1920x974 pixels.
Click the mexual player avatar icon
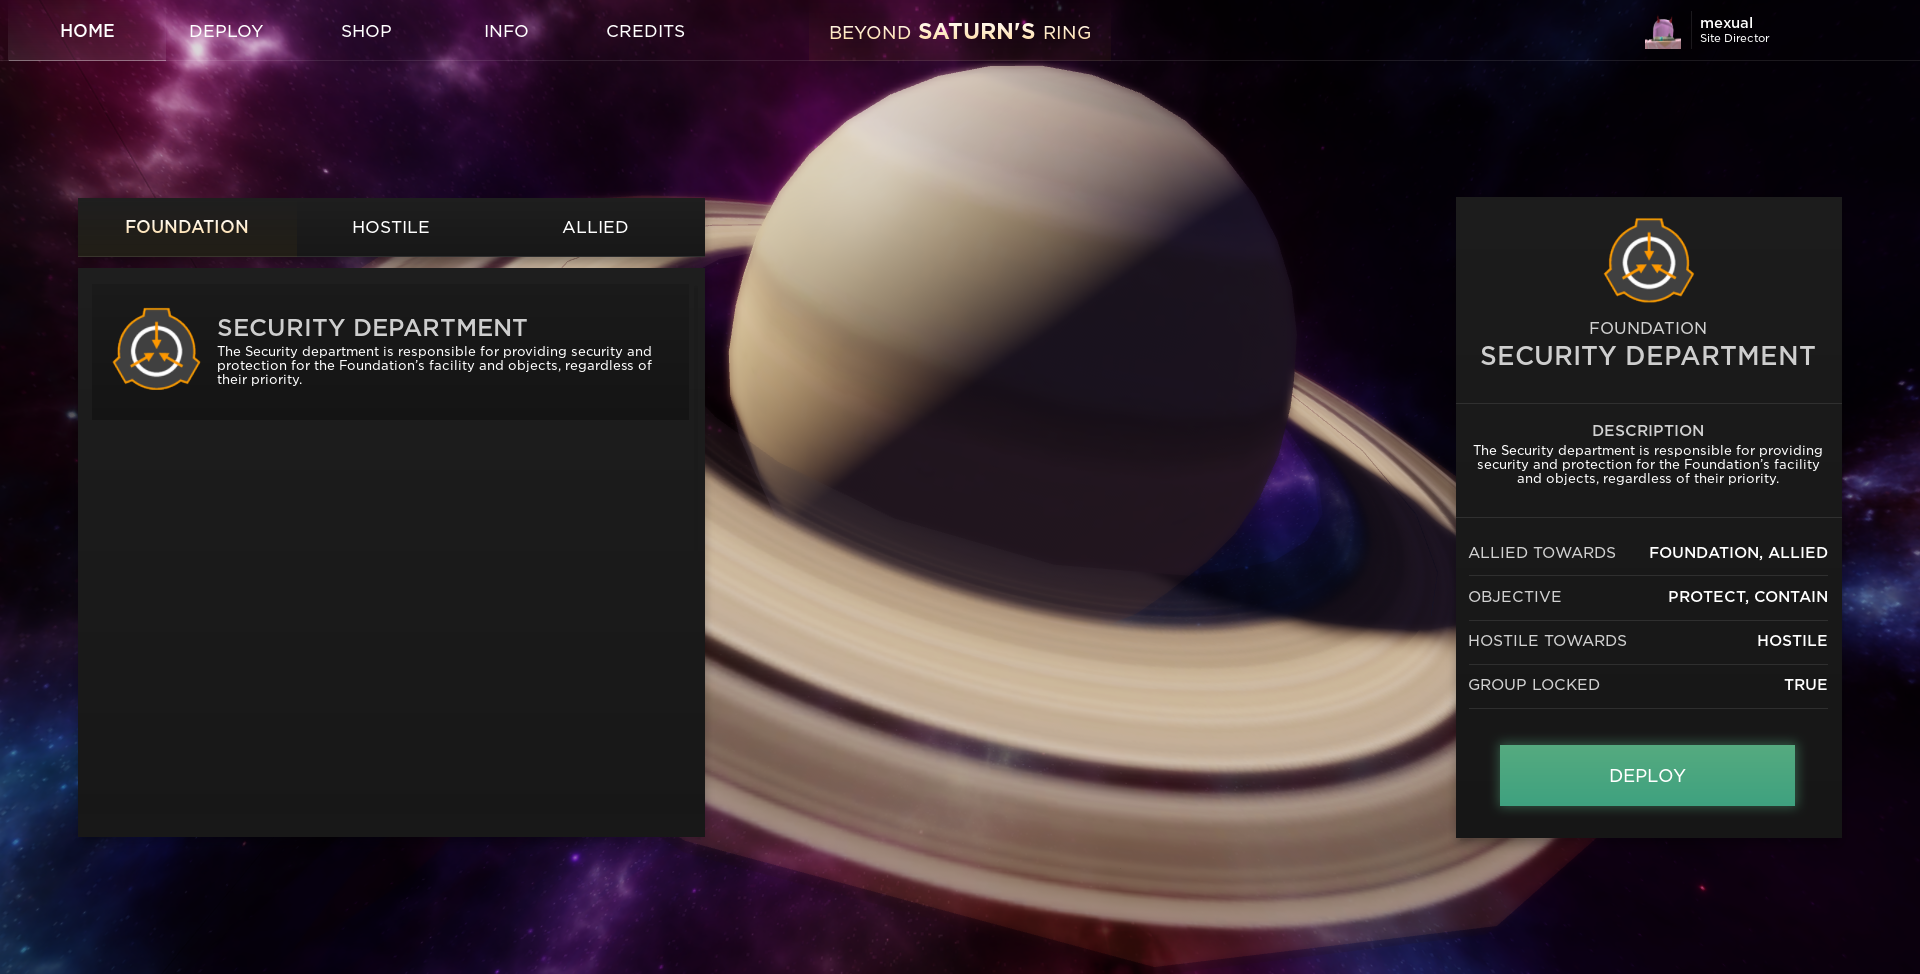coord(1663,33)
